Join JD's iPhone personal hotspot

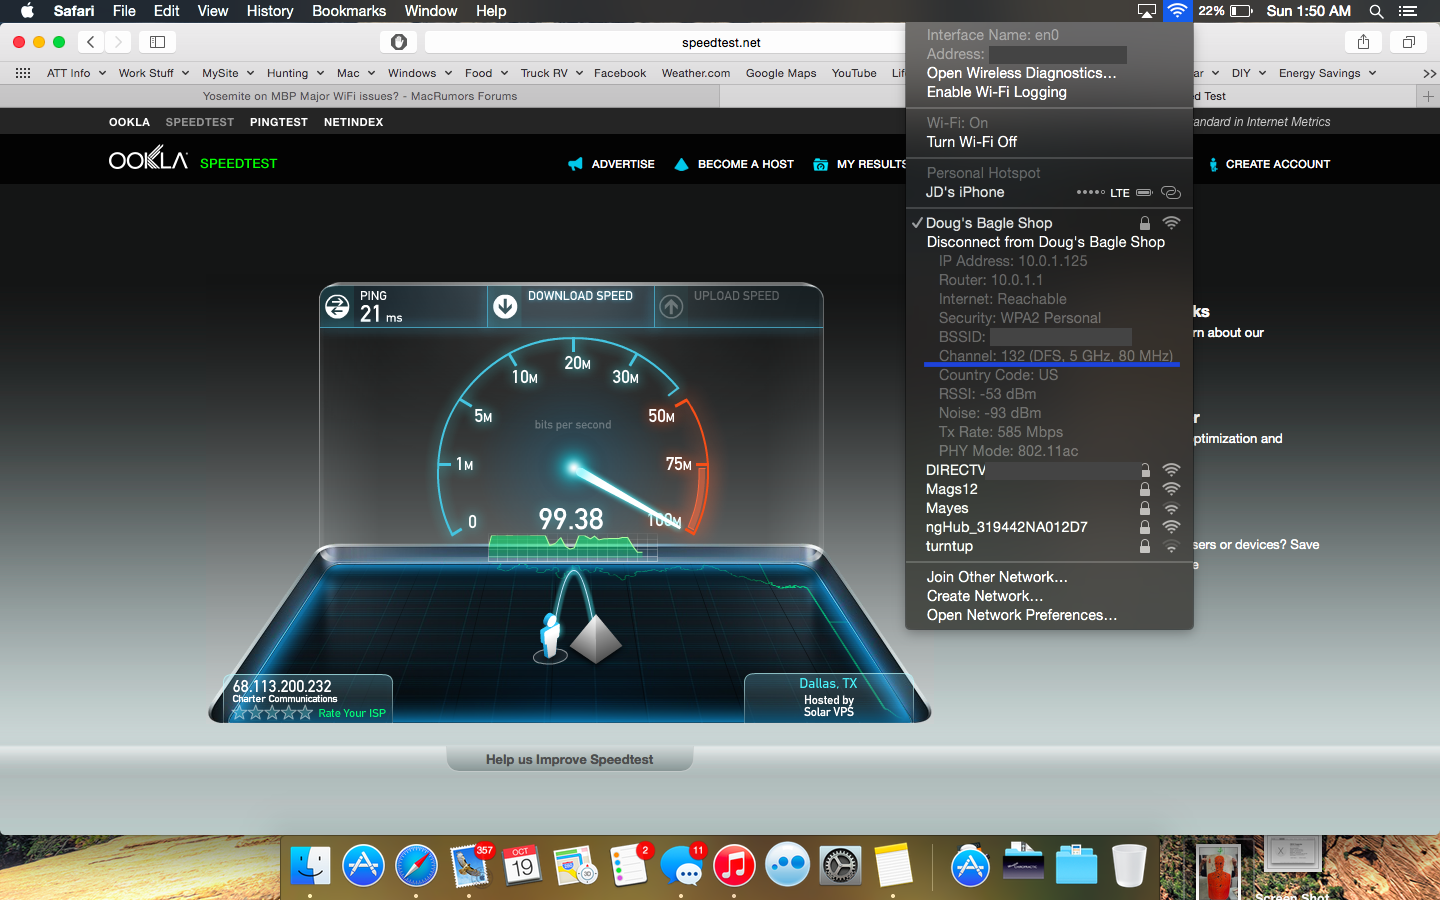pyautogui.click(x=1049, y=192)
